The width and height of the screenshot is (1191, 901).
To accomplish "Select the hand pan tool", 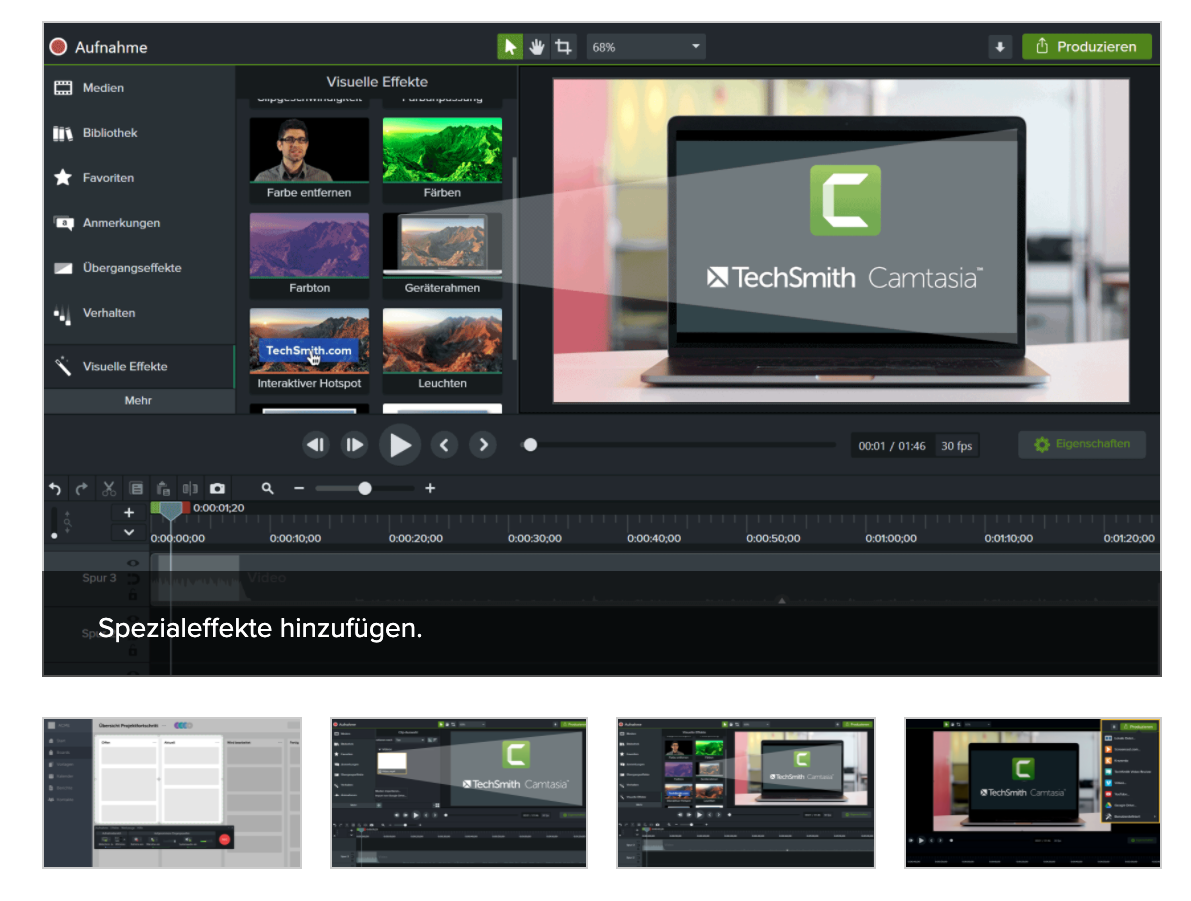I will tap(537, 47).
